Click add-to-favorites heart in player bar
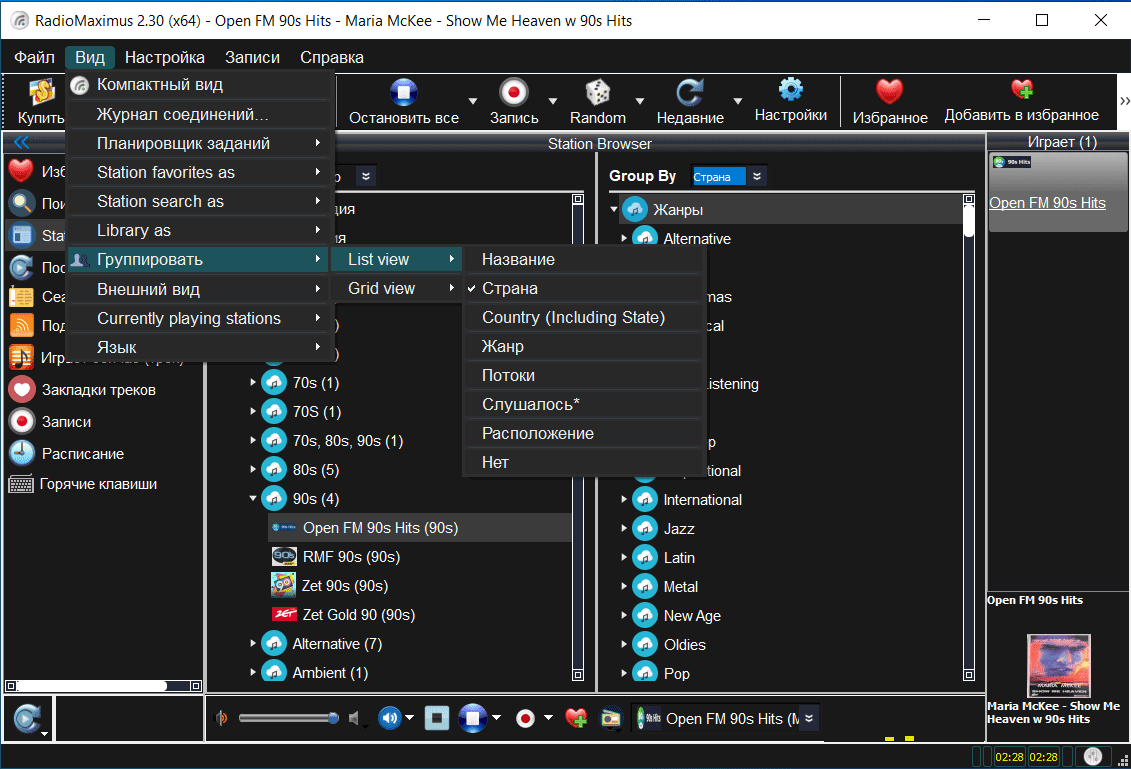Image resolution: width=1131 pixels, height=769 pixels. click(x=576, y=718)
